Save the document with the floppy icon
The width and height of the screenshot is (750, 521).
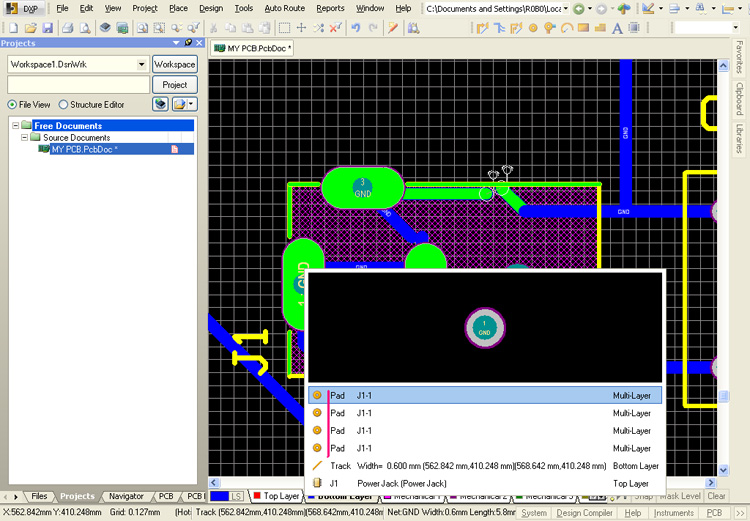47,28
